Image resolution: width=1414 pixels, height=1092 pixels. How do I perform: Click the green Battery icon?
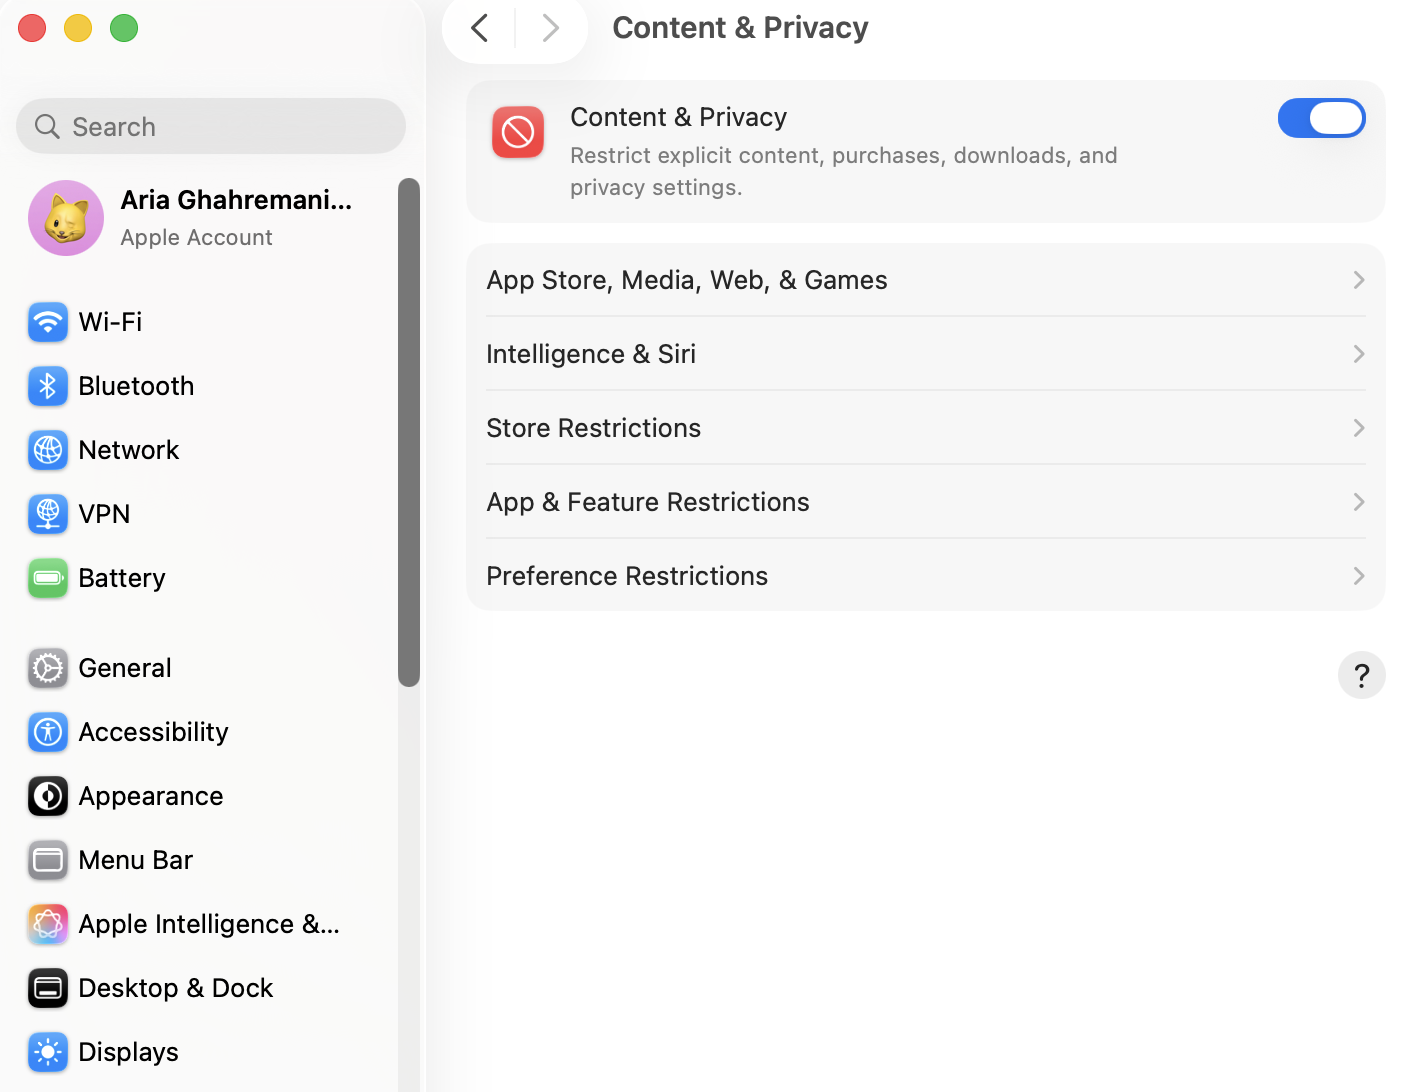(x=48, y=578)
